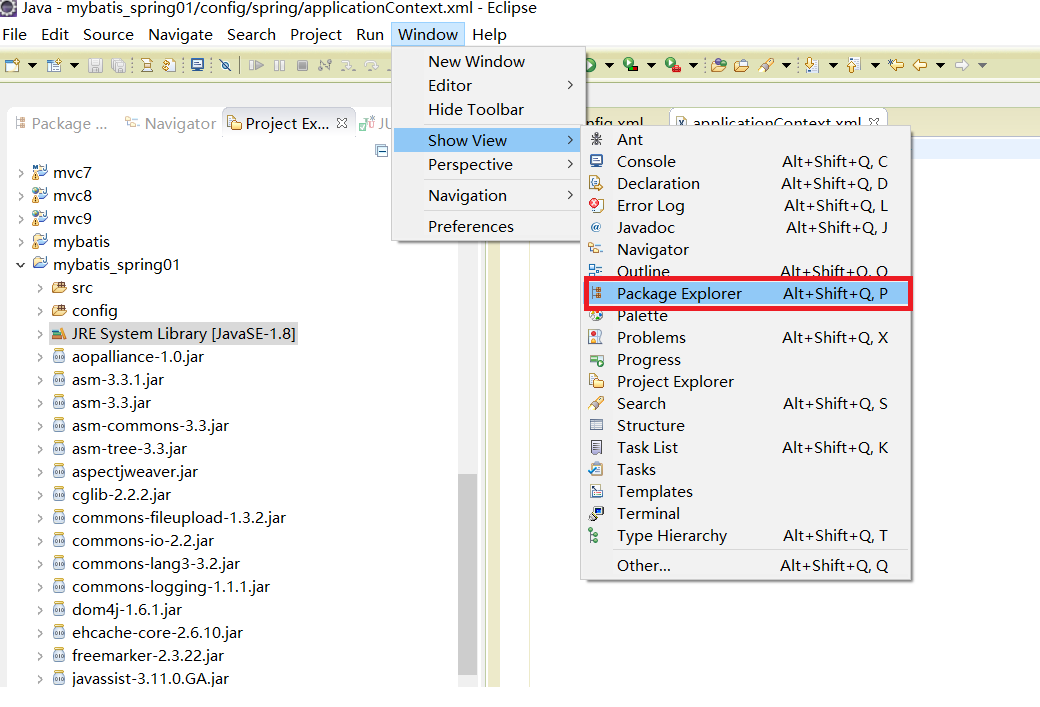
Task: Click the Open Type folder icon
Action: pyautogui.click(x=718, y=65)
